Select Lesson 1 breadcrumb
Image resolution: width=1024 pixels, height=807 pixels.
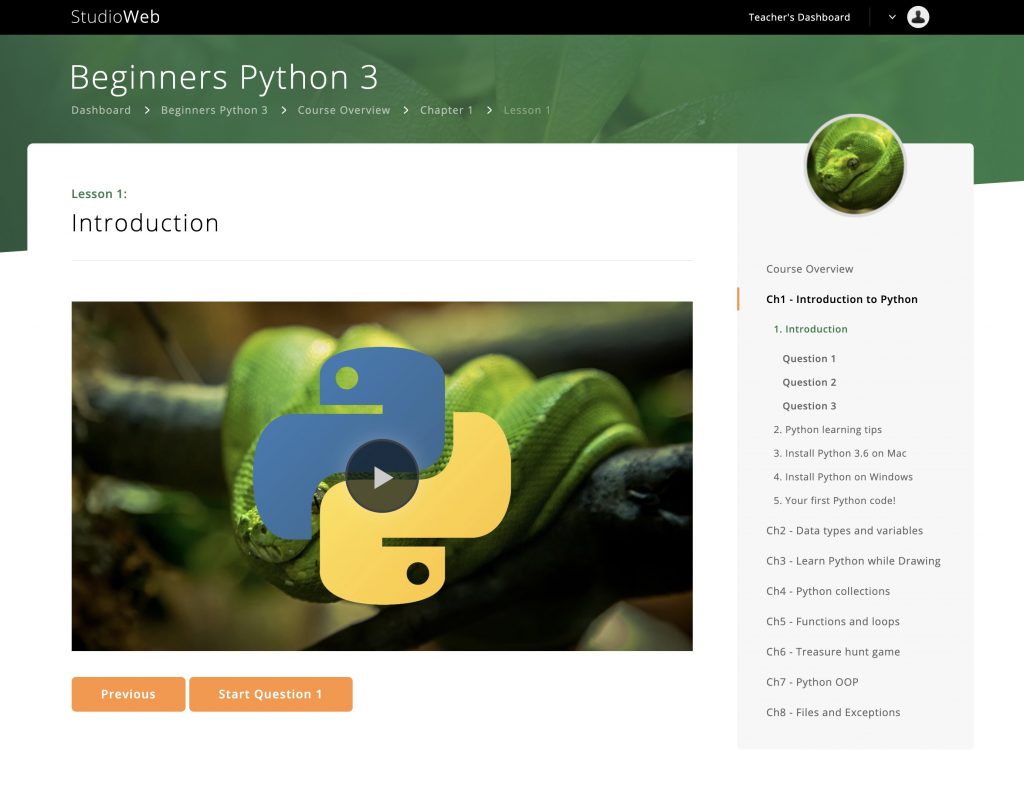coord(527,110)
